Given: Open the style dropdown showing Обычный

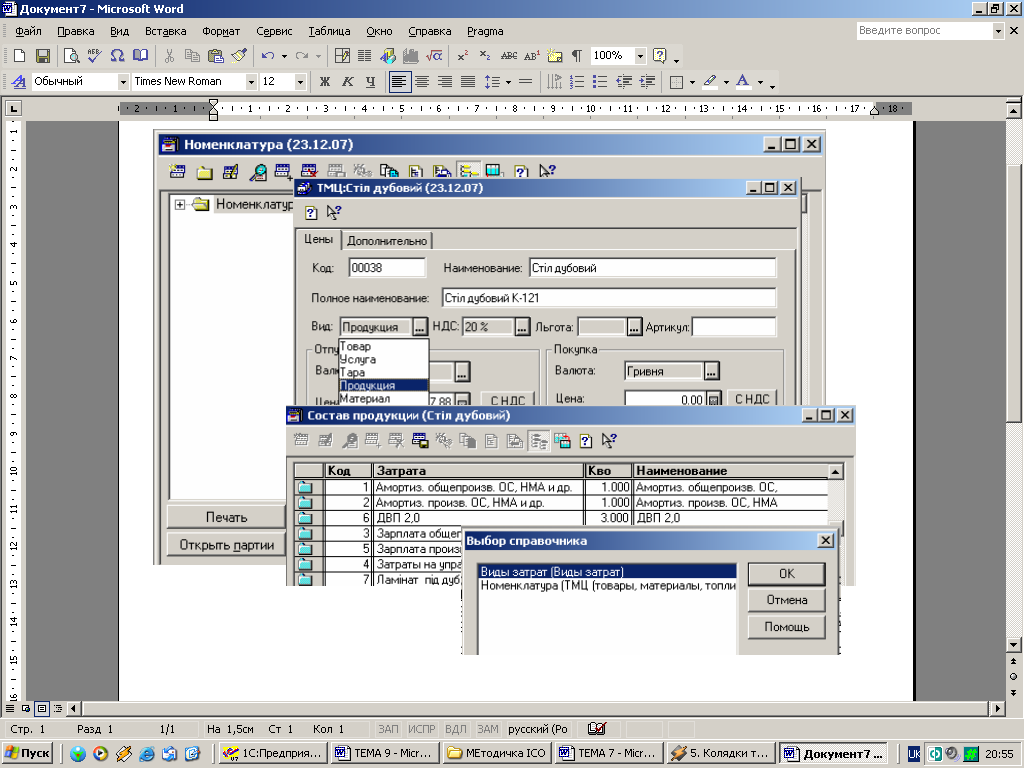Looking at the screenshot, I should (123, 82).
